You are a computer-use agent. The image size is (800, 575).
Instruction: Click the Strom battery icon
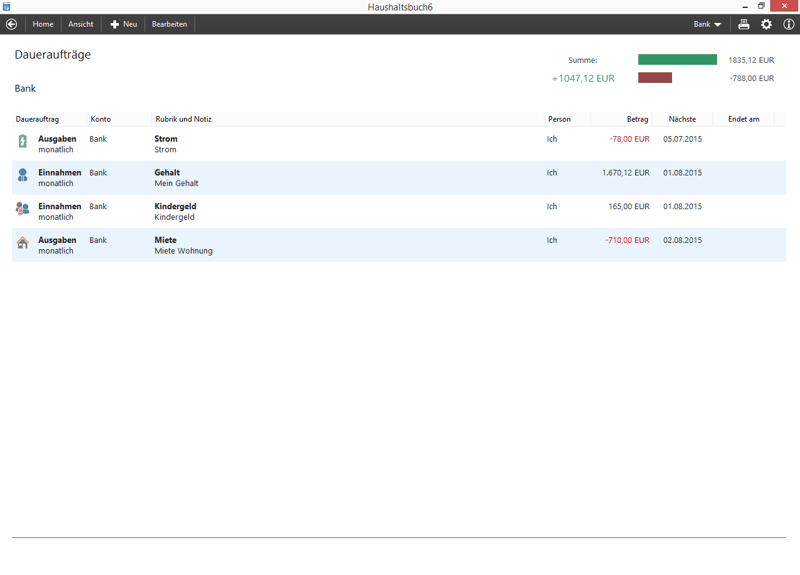pos(23,142)
